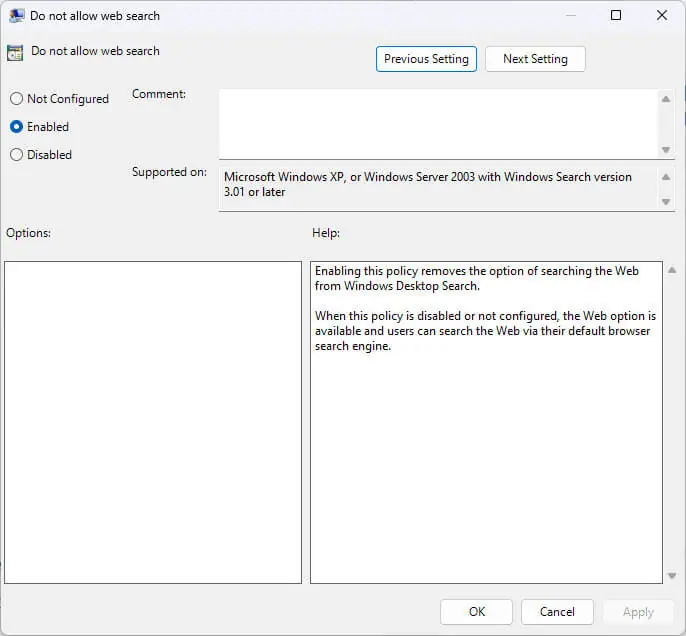Screen dimensions: 686x636
Task: Click Help pane scroll up arrow
Action: click(x=672, y=270)
